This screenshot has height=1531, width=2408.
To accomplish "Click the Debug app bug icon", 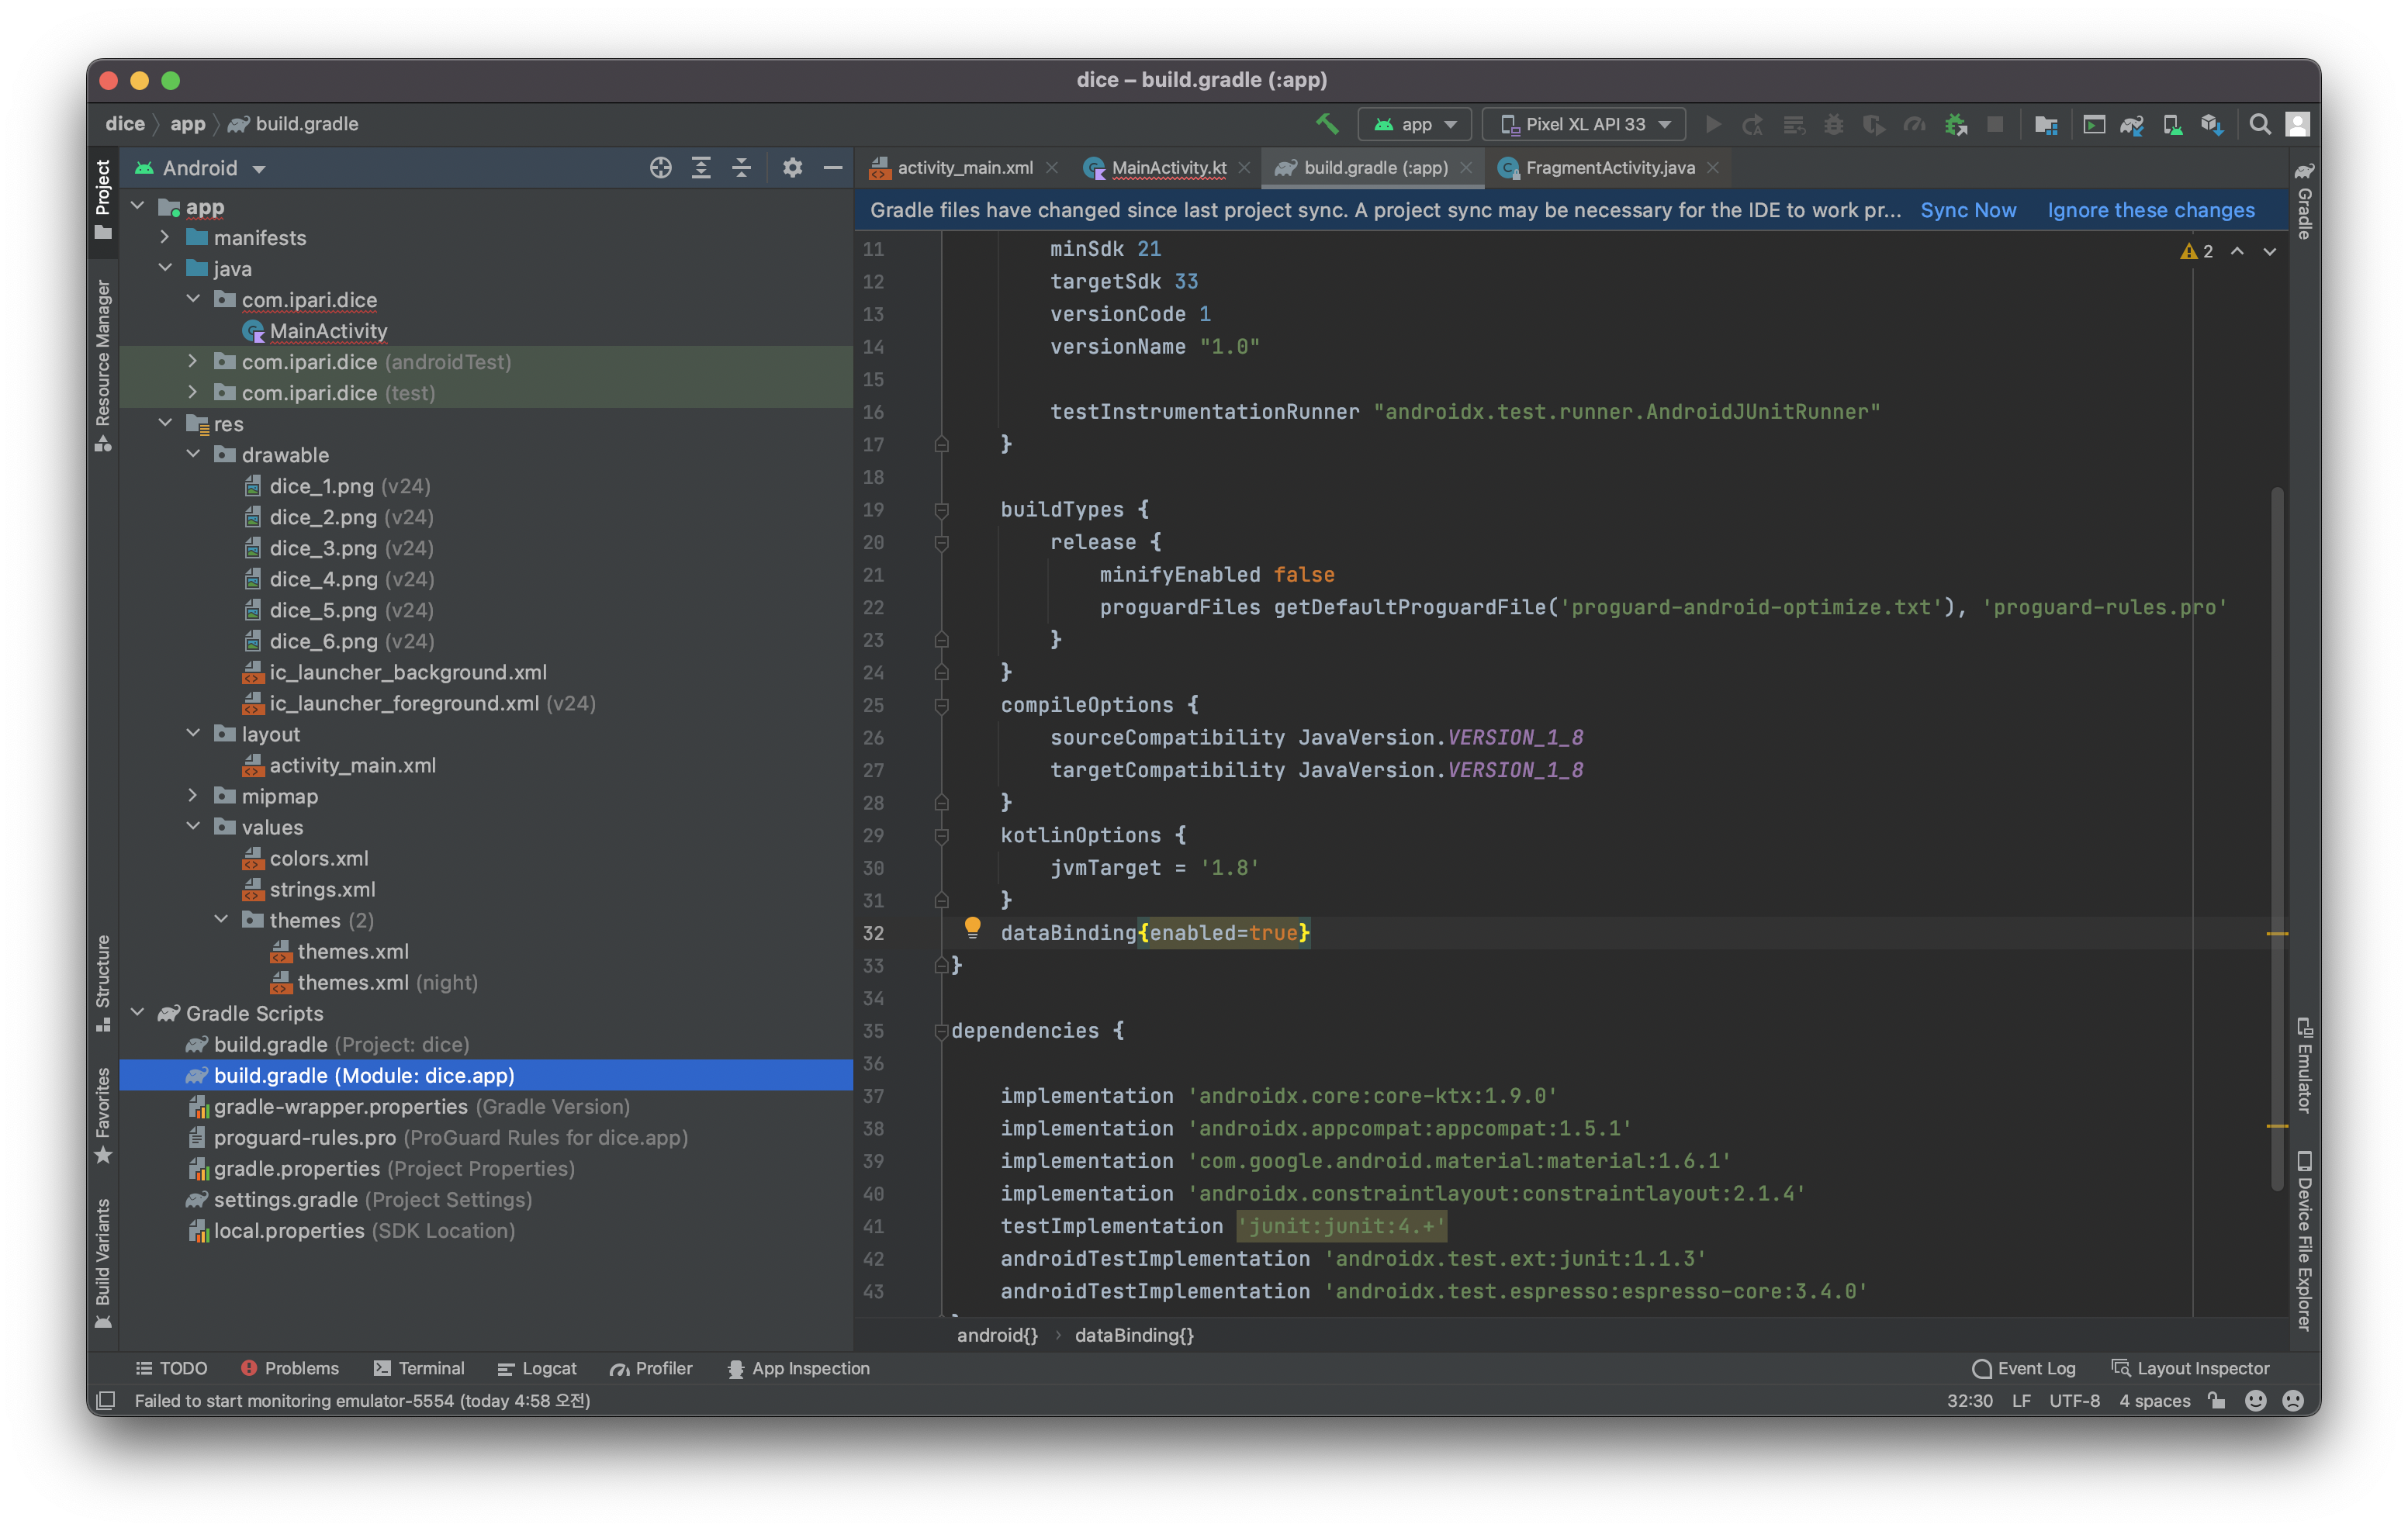I will 1833,125.
